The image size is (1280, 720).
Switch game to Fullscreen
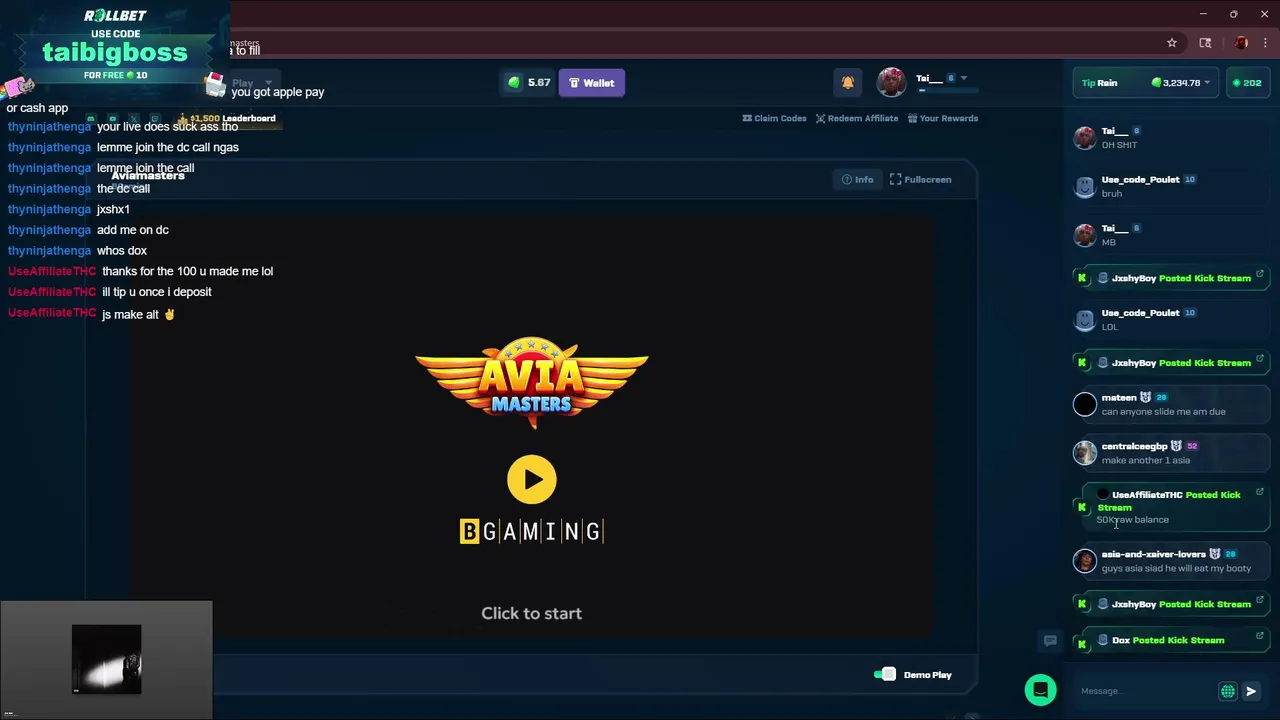[x=921, y=179]
